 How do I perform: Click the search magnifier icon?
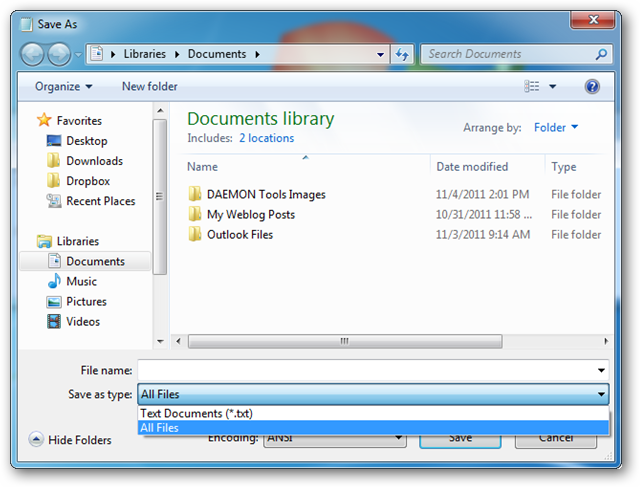601,54
